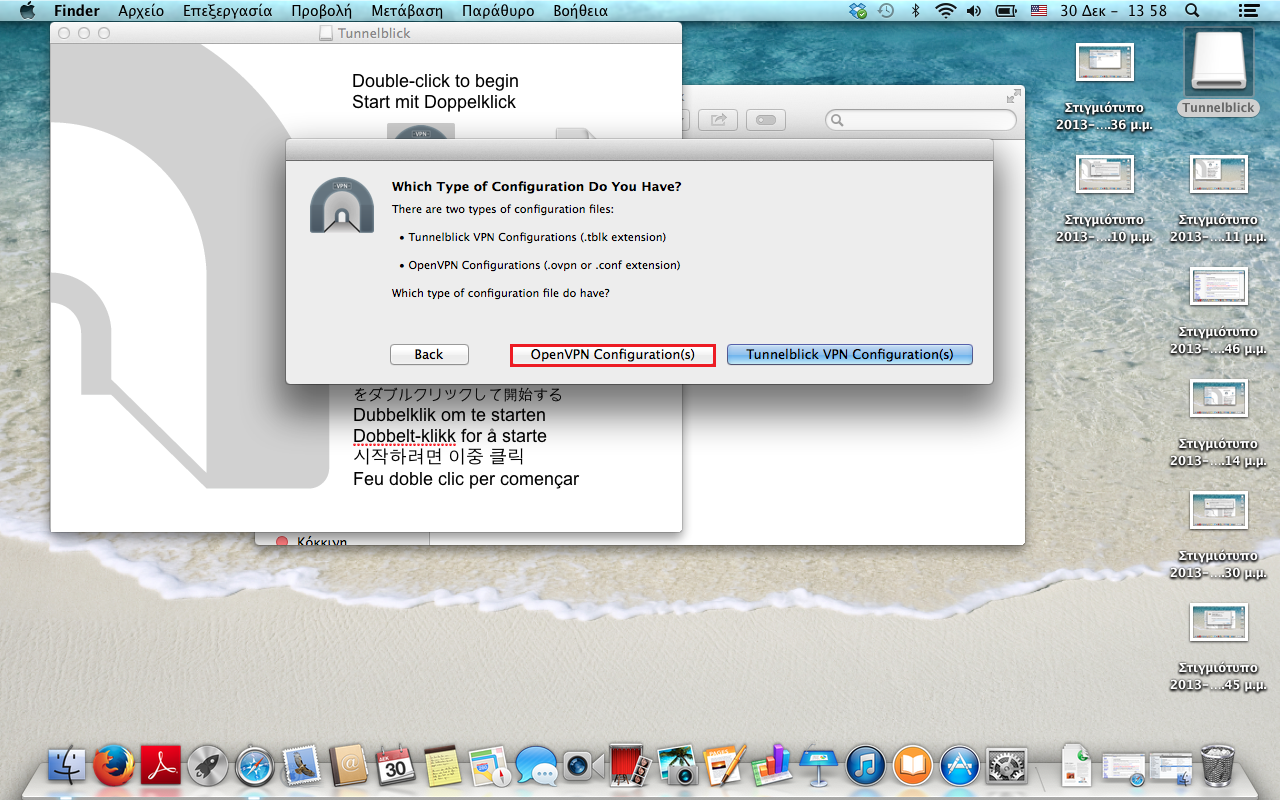The width and height of the screenshot is (1280, 800).
Task: Open Calendar icon showing 30
Action: coord(395,767)
